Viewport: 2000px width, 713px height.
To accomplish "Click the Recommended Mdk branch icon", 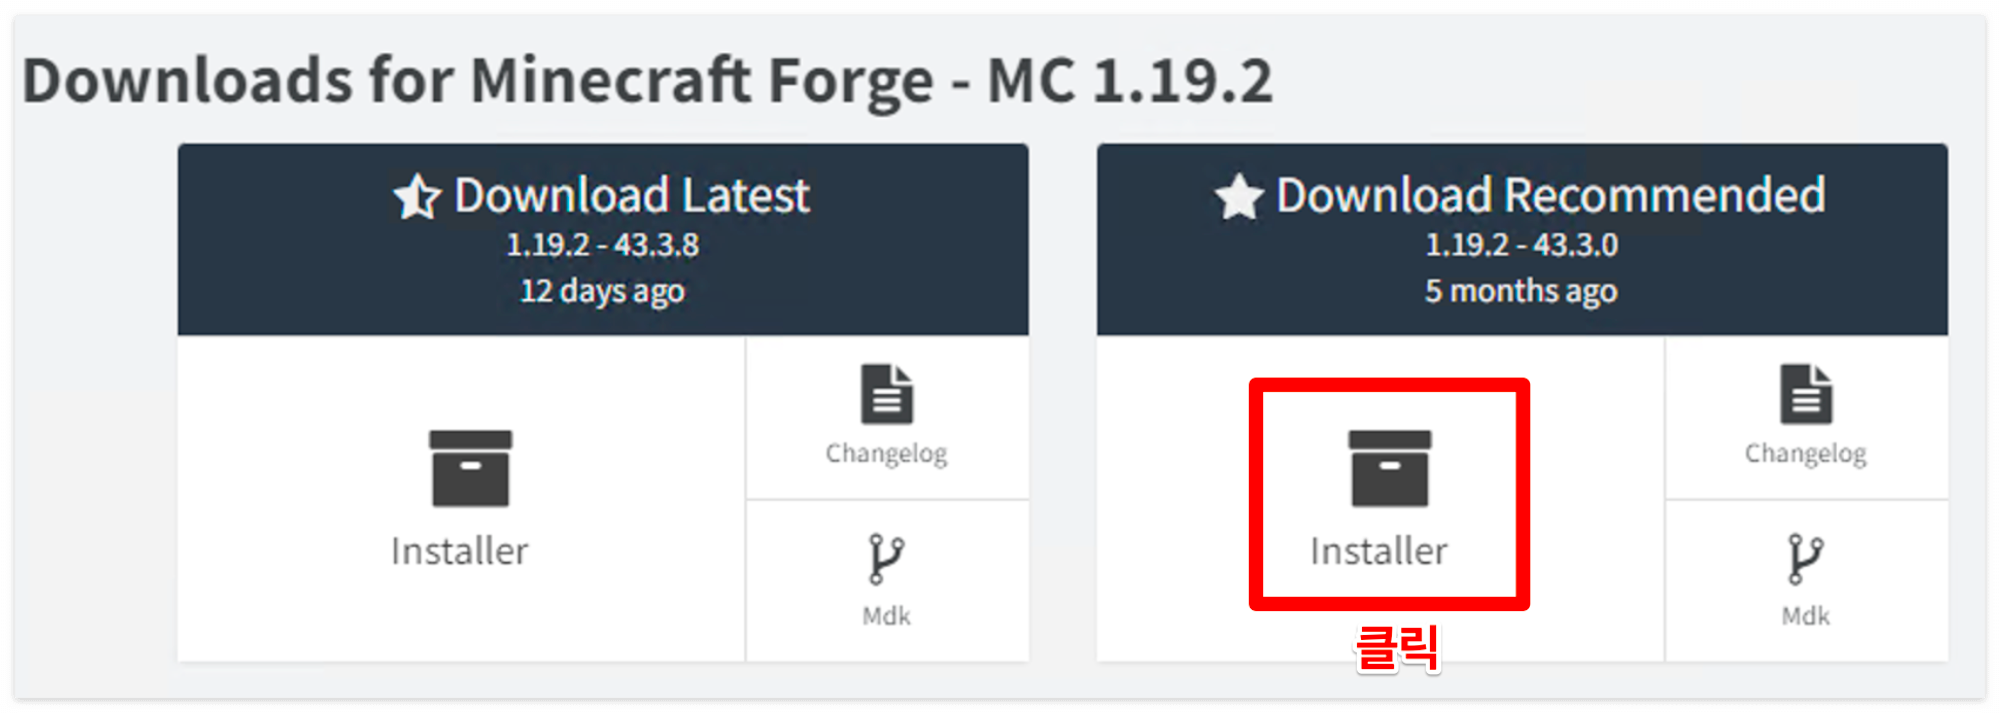I will click(1805, 559).
